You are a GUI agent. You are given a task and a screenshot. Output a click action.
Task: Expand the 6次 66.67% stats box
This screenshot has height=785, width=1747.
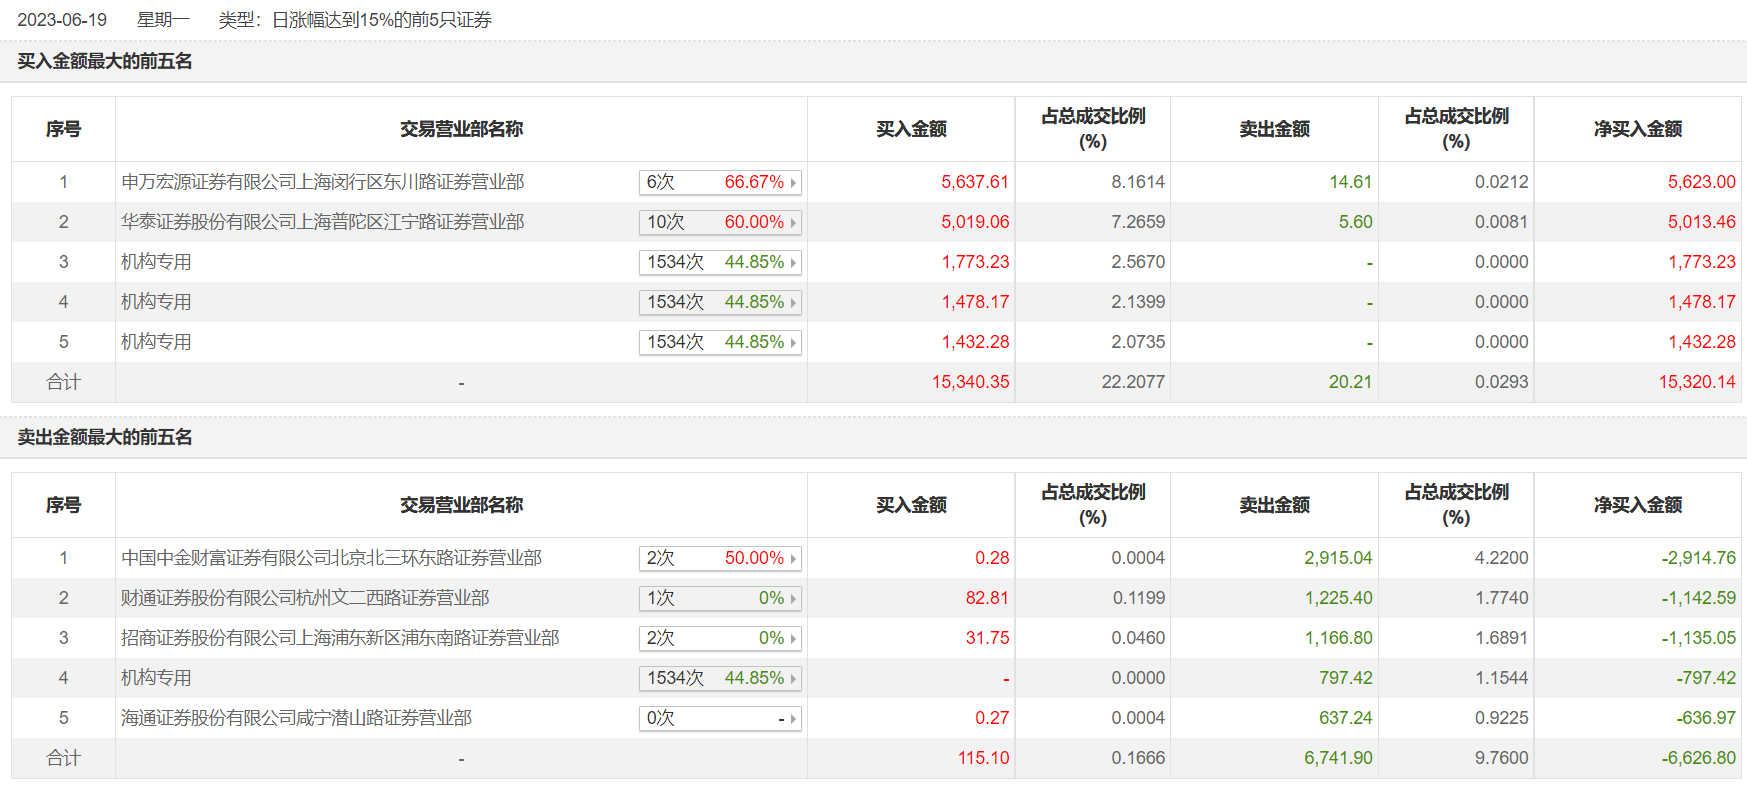click(720, 182)
